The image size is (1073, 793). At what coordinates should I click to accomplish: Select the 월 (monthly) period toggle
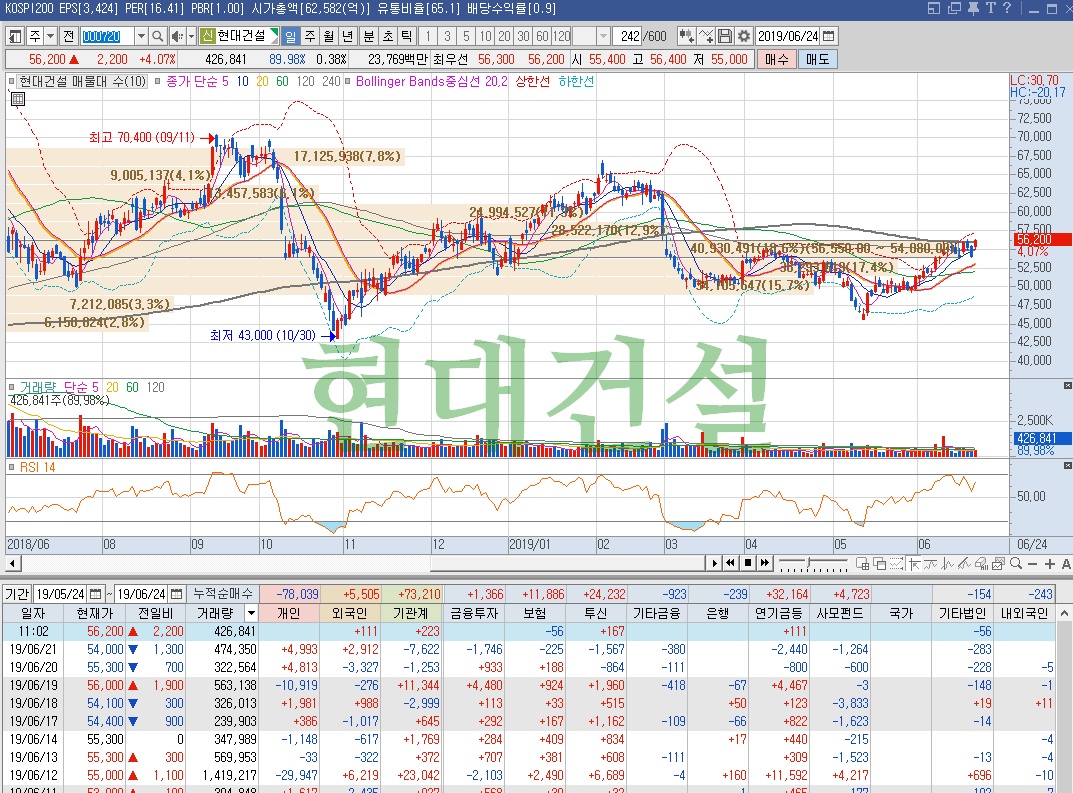point(329,36)
